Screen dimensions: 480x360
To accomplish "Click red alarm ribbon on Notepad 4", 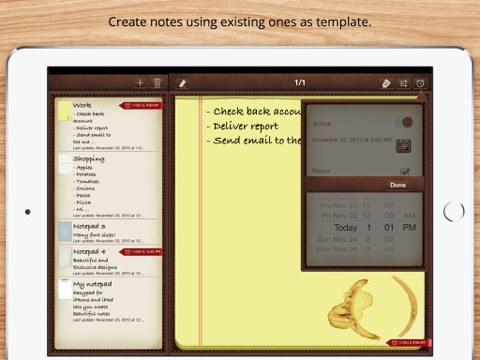I will click(x=140, y=252).
